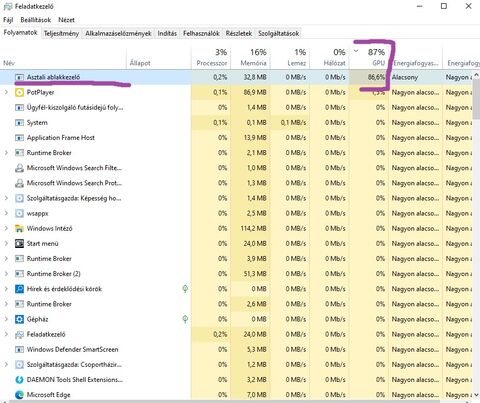480x403 pixels.
Task: Select the Asztali ablakkezelő row name
Action: click(53, 77)
